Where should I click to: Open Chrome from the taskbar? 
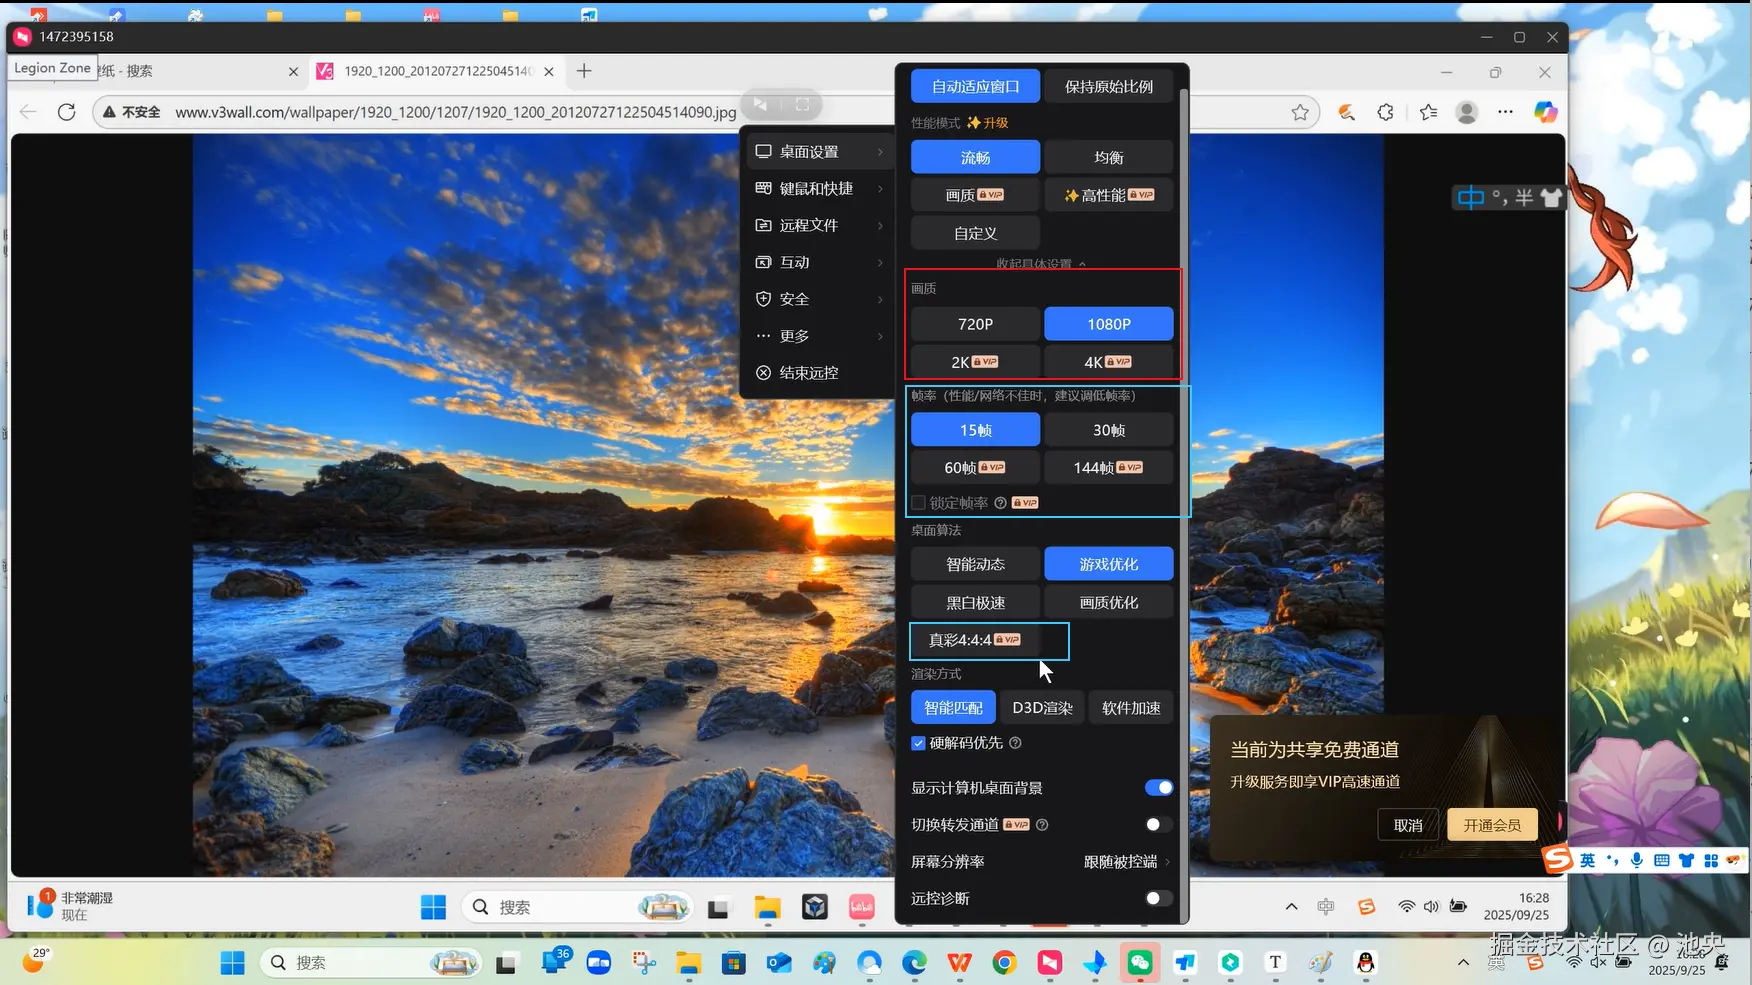tap(1004, 962)
